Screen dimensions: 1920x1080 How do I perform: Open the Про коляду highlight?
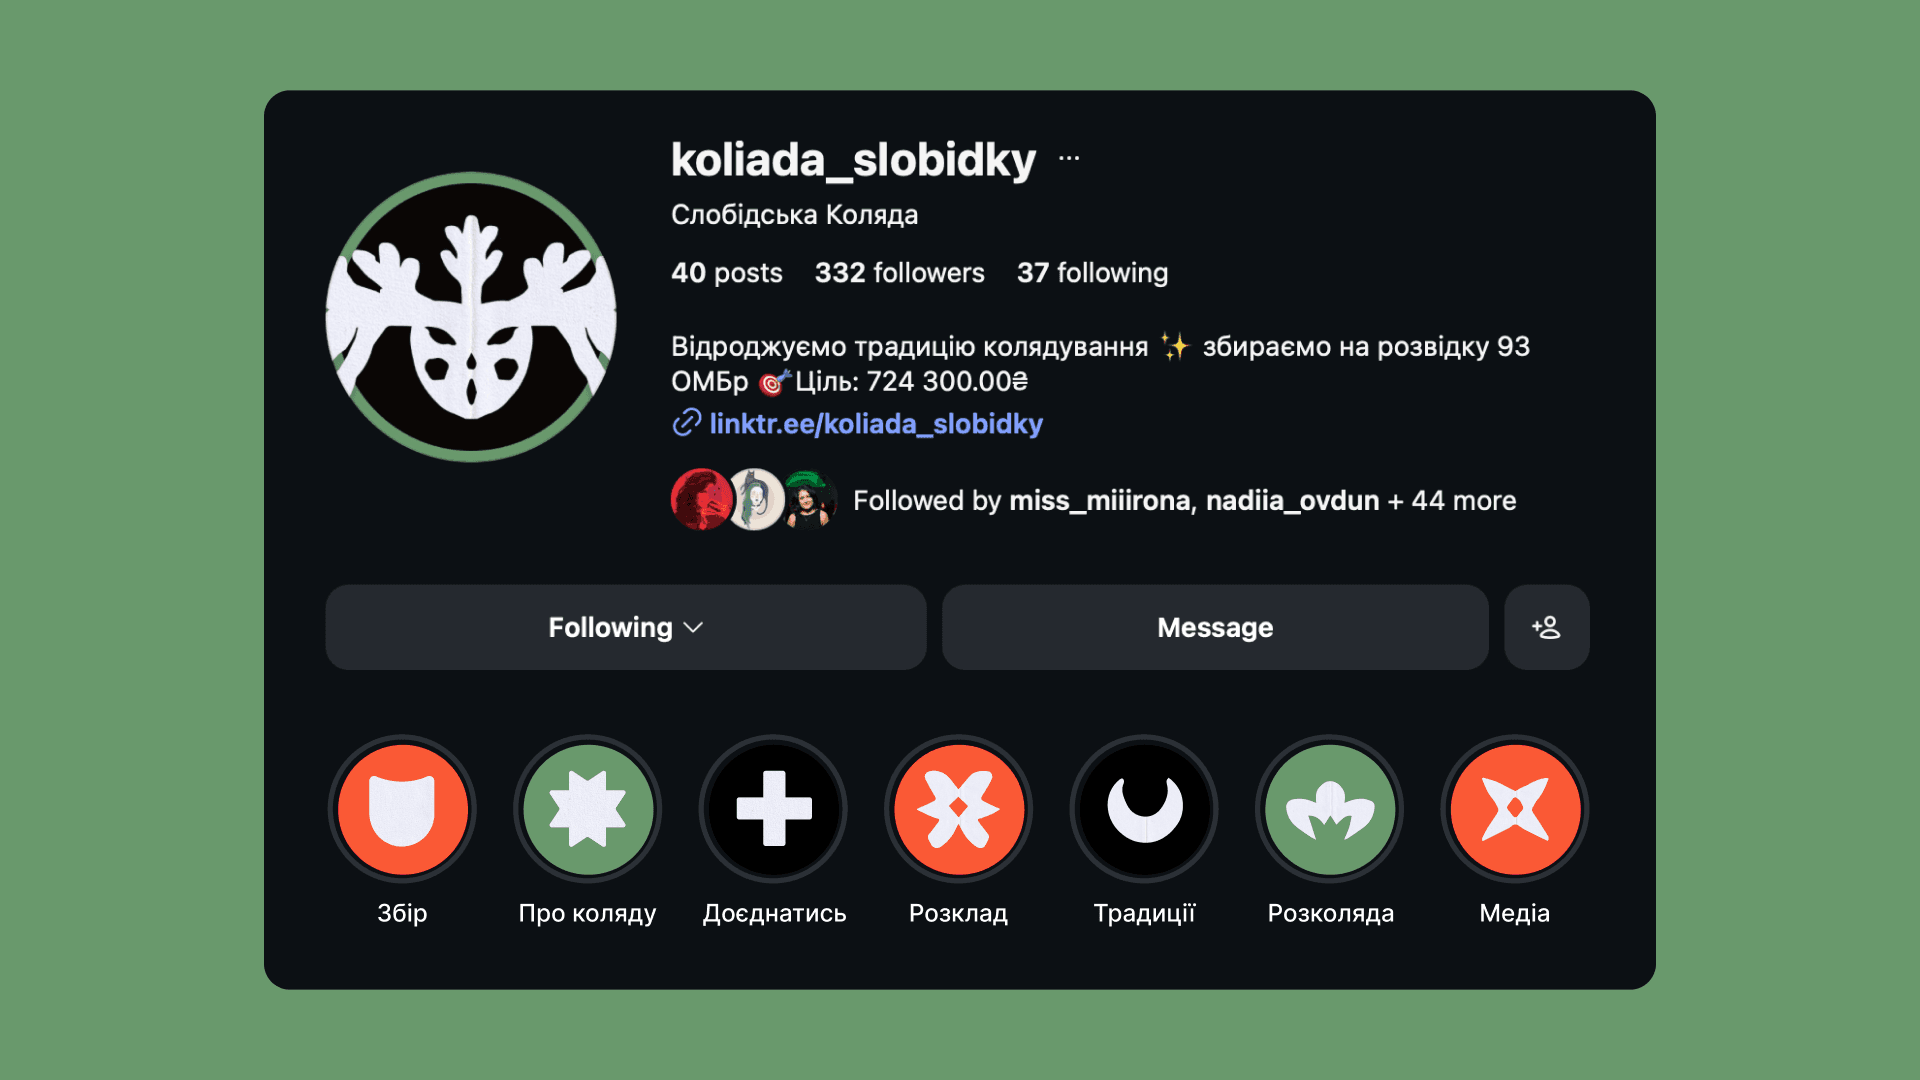pos(588,809)
